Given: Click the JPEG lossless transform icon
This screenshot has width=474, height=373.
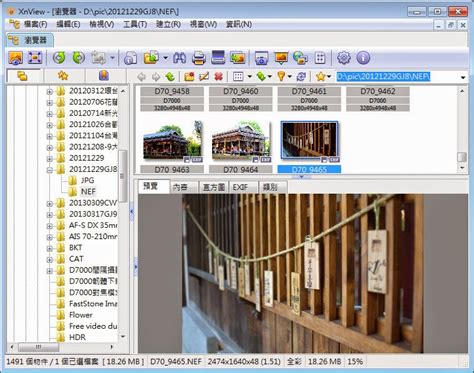Looking at the screenshot, I should (99, 58).
